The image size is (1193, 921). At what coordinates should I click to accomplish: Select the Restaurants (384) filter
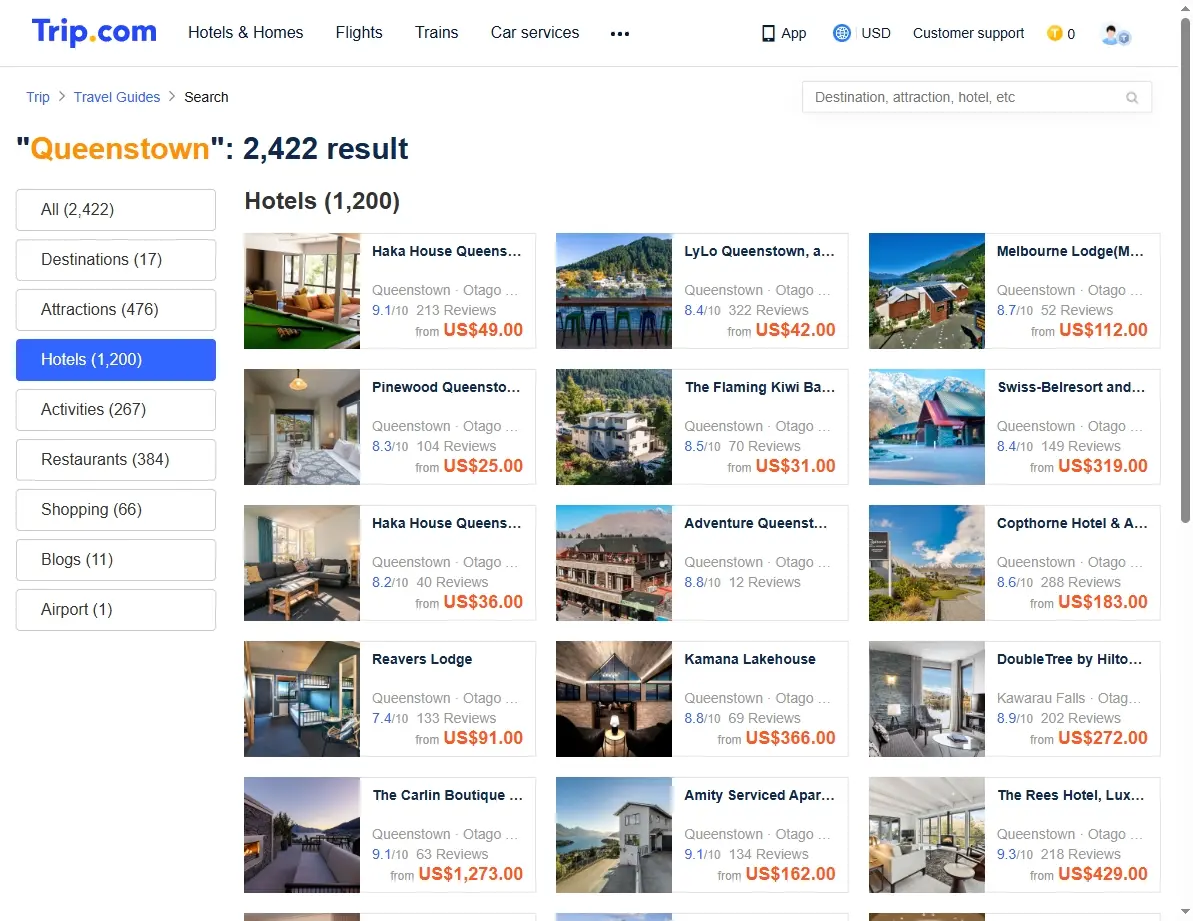tap(116, 459)
